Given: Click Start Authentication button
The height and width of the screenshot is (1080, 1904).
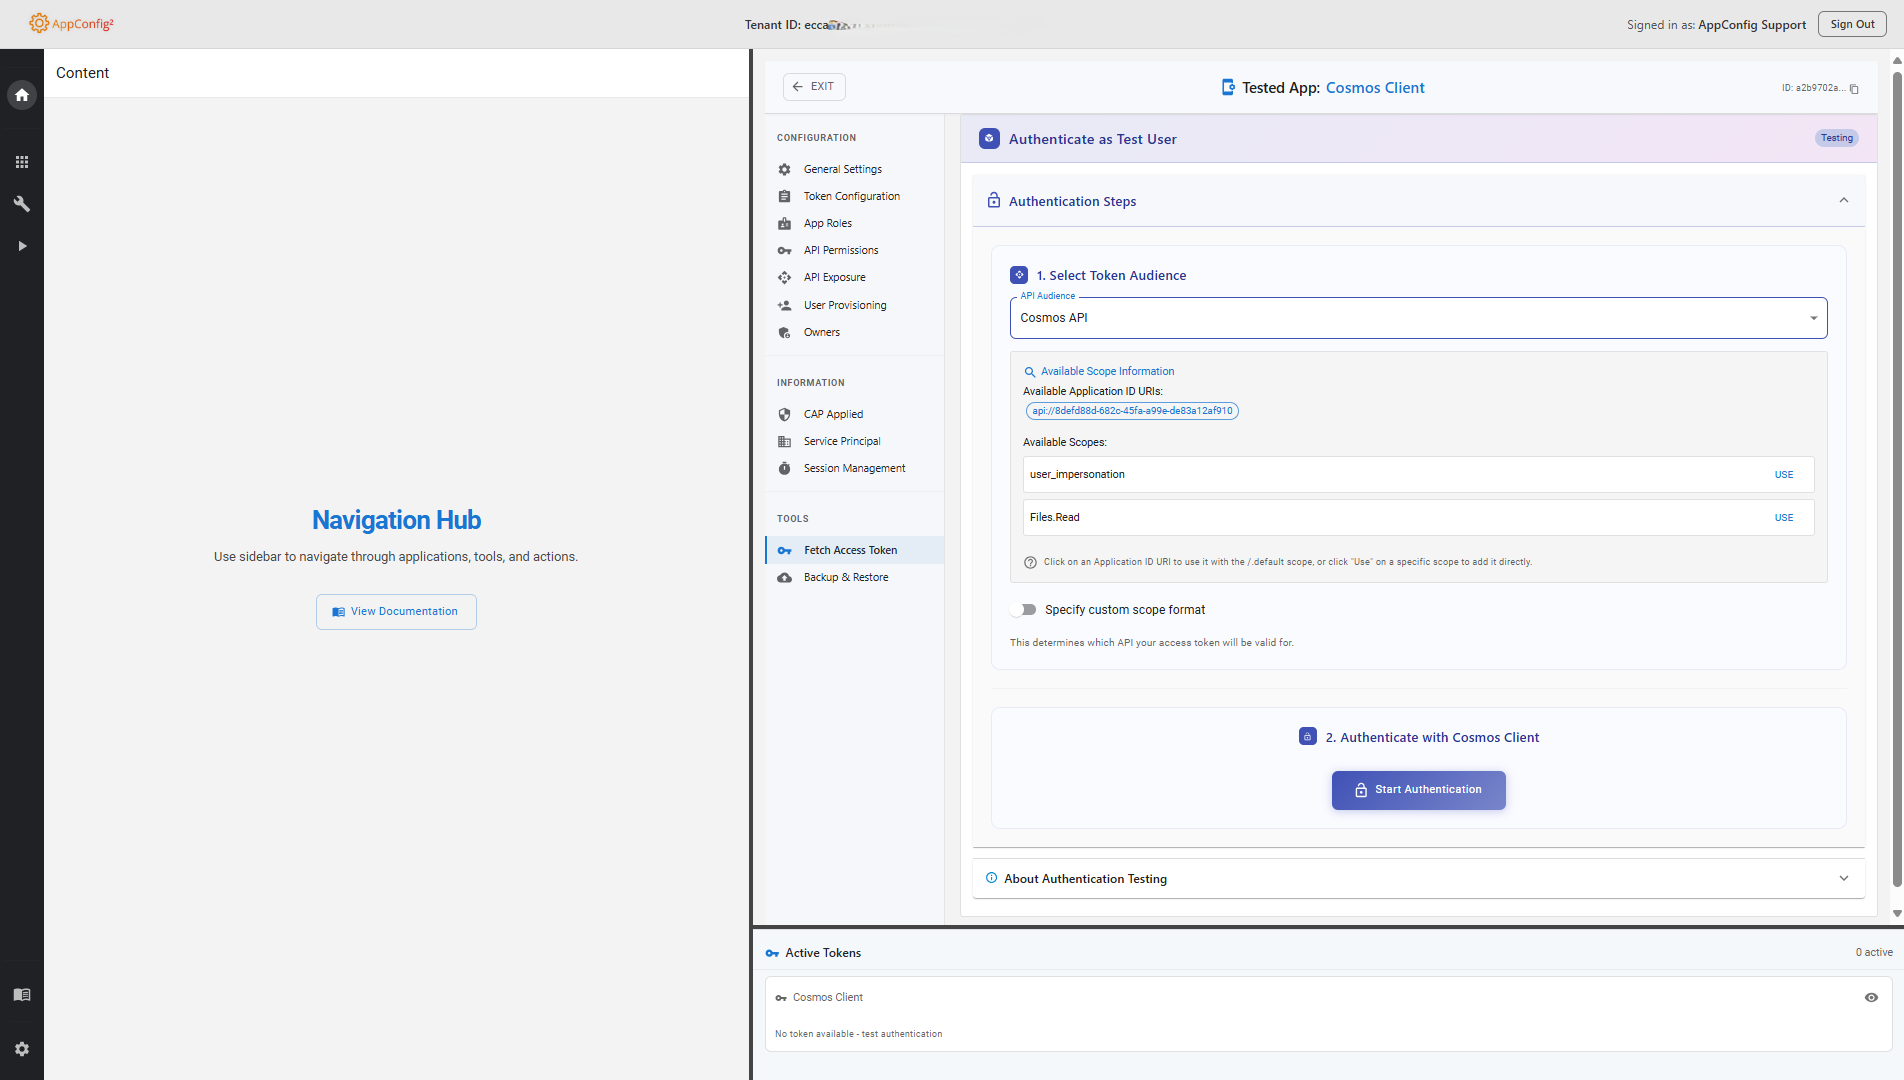Looking at the screenshot, I should tap(1418, 790).
